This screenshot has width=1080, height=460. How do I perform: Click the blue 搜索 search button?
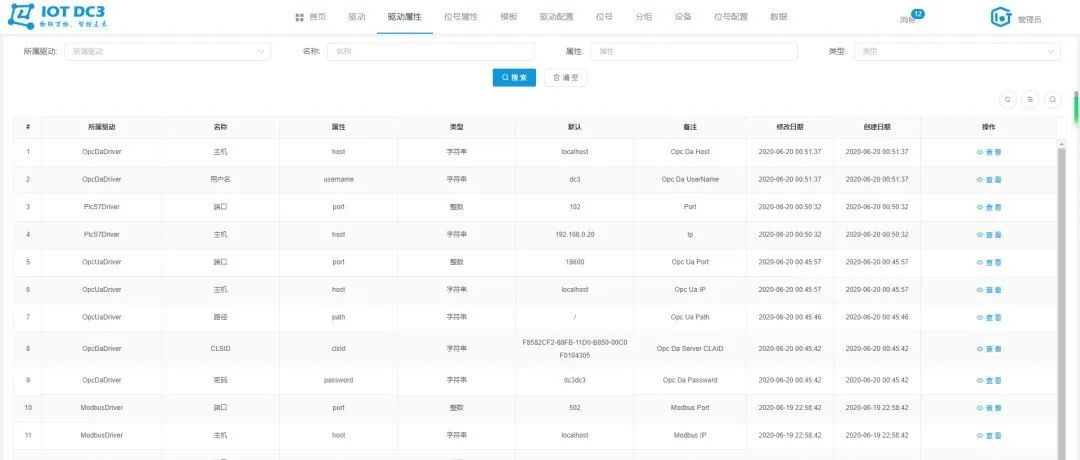514,78
